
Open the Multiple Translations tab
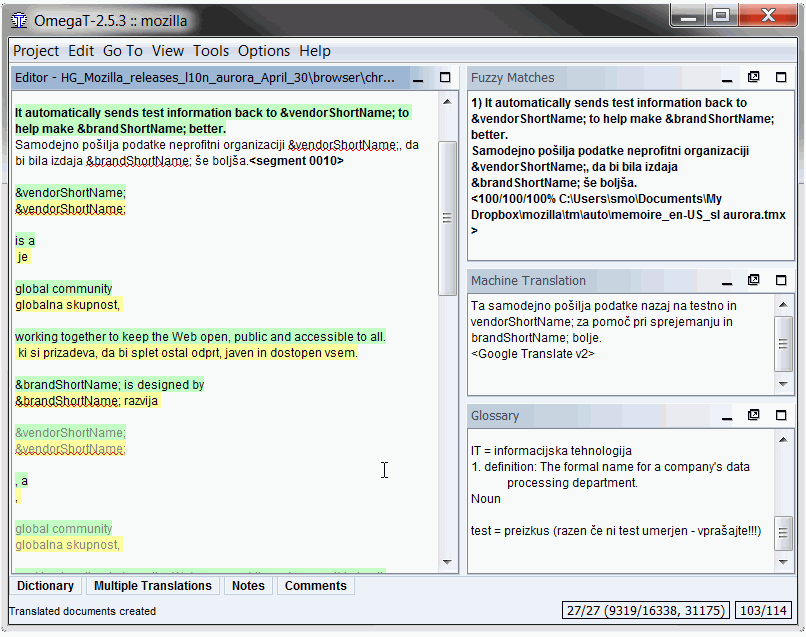[x=153, y=586]
